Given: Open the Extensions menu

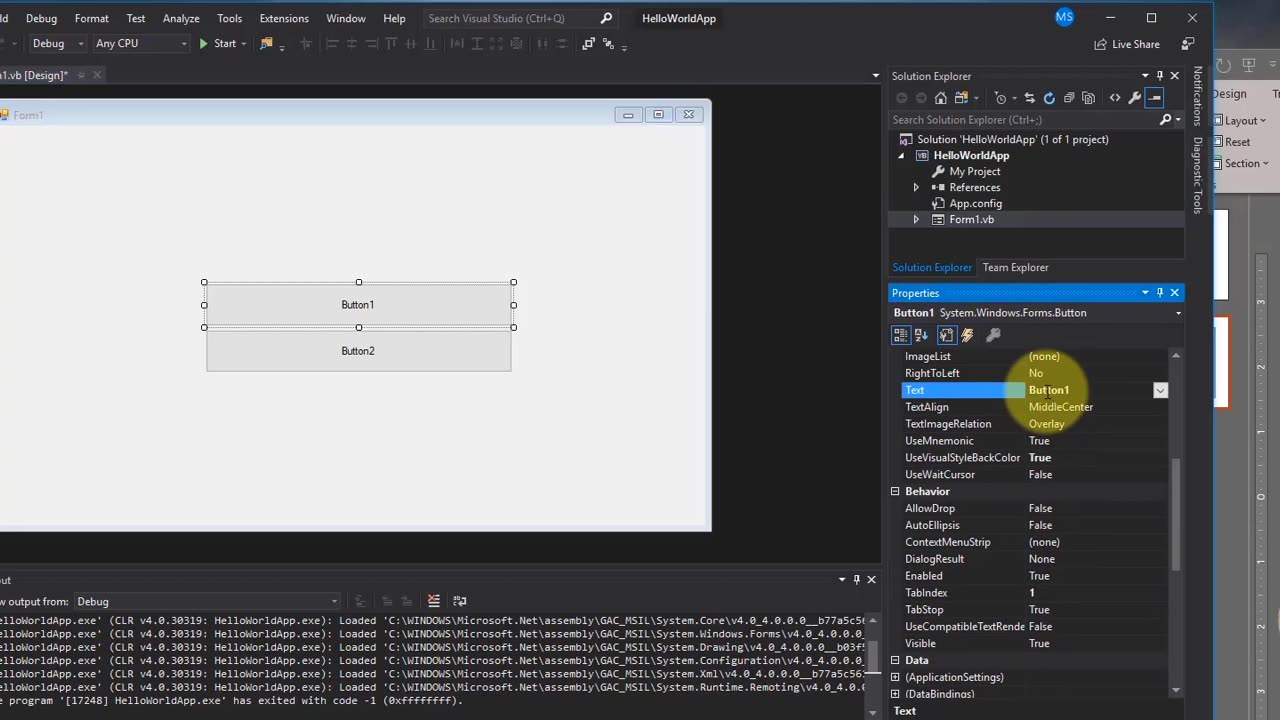Looking at the screenshot, I should 284,18.
